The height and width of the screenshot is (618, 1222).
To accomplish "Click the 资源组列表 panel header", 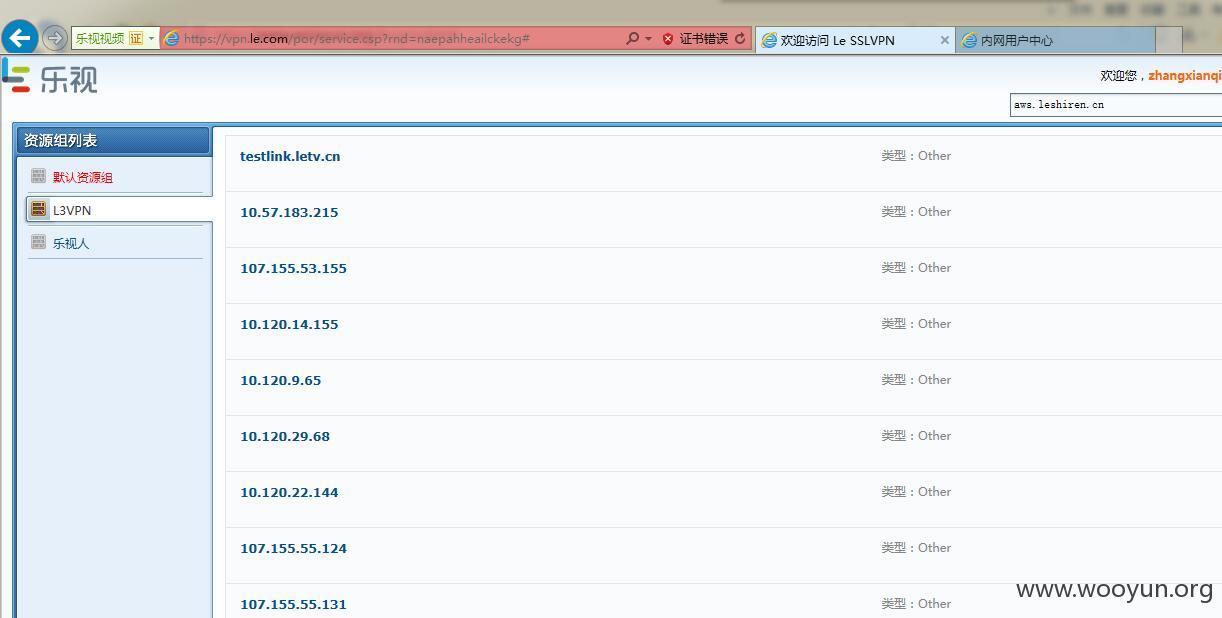I will [112, 140].
